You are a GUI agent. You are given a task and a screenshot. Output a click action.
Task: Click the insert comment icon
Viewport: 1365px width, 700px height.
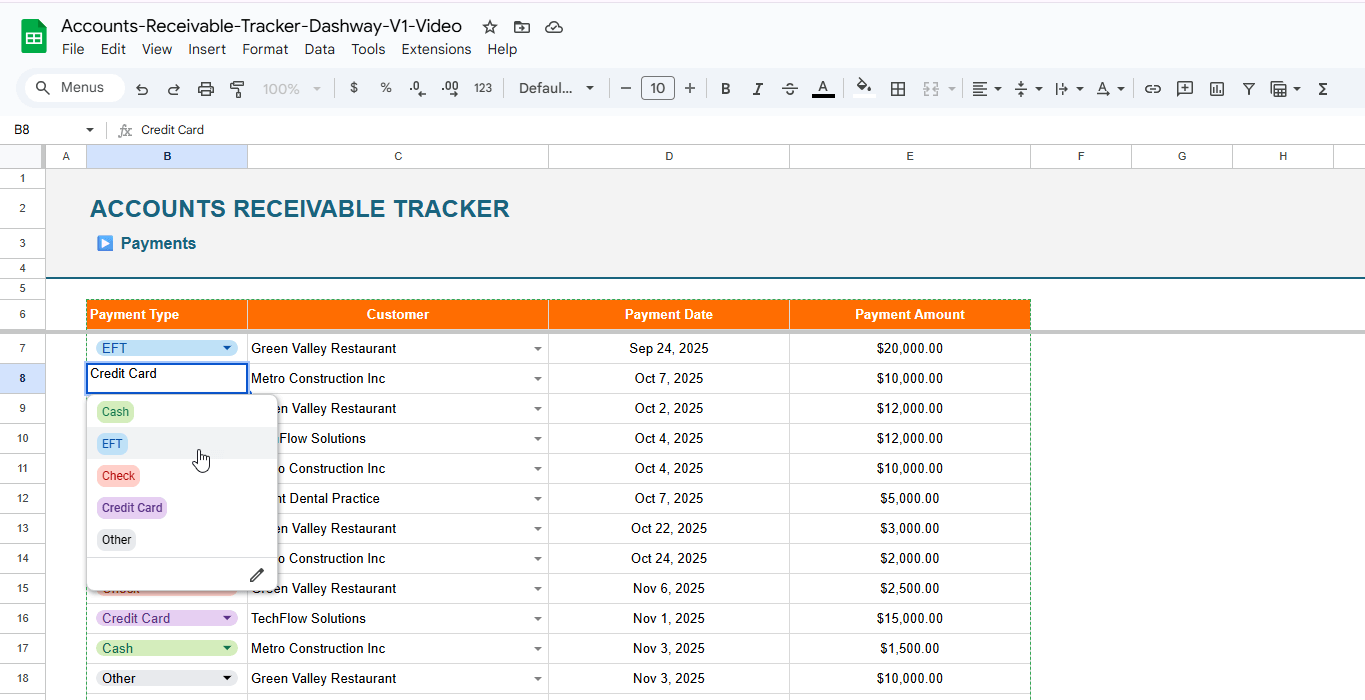(x=1185, y=89)
